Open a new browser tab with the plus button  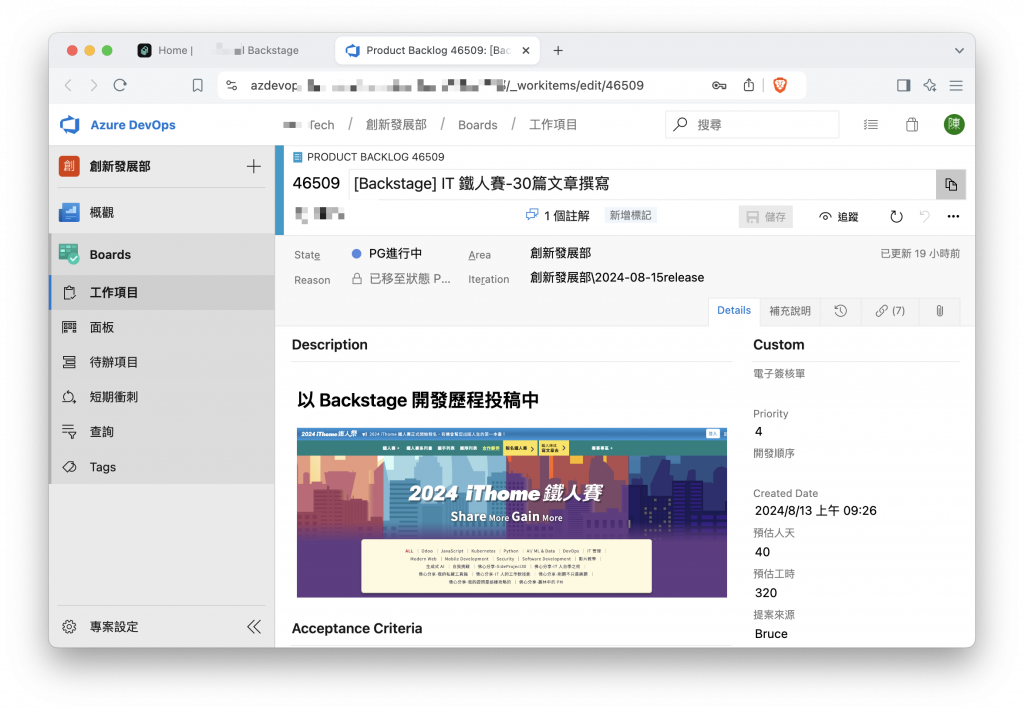click(x=558, y=50)
